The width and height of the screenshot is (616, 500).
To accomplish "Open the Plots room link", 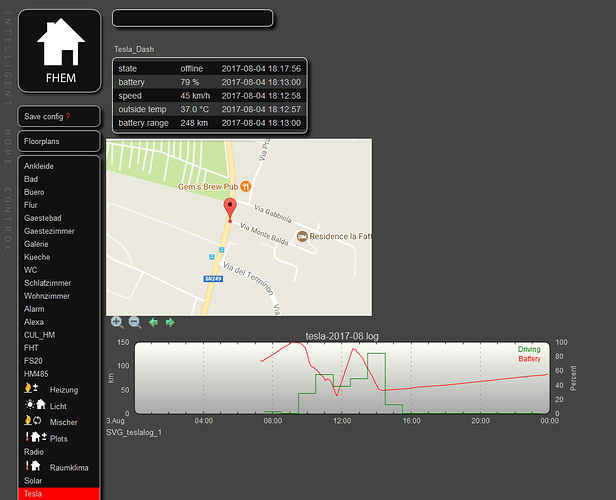I will [x=59, y=439].
